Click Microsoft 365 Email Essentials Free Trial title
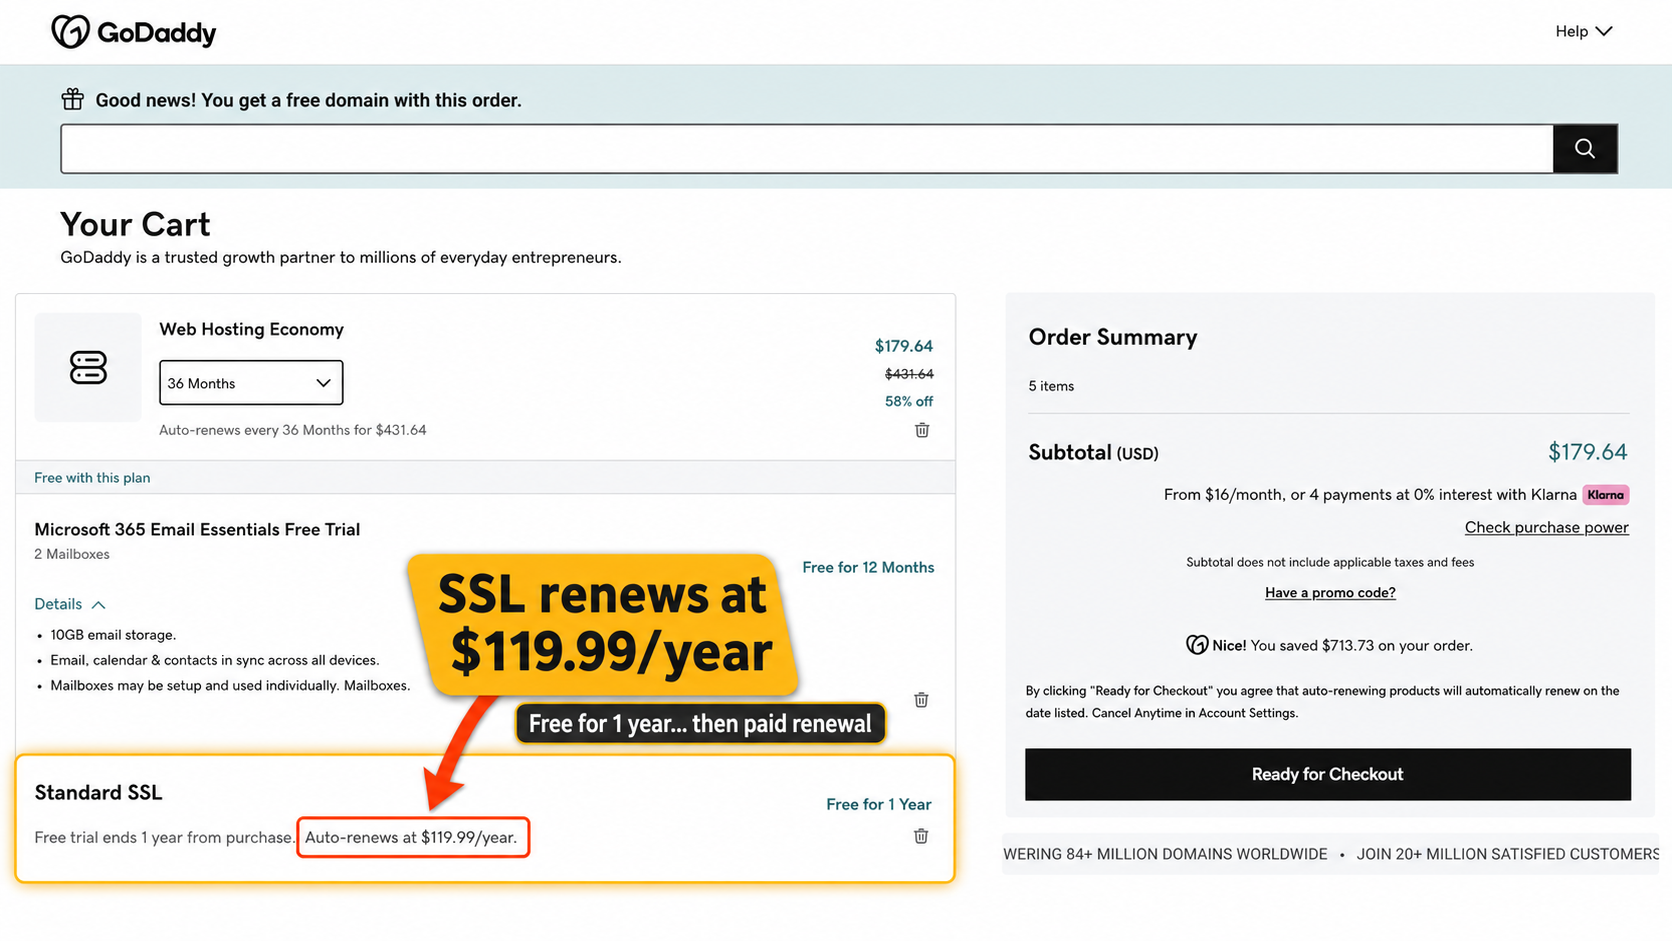Viewport: 1672px width, 941px height. [197, 529]
